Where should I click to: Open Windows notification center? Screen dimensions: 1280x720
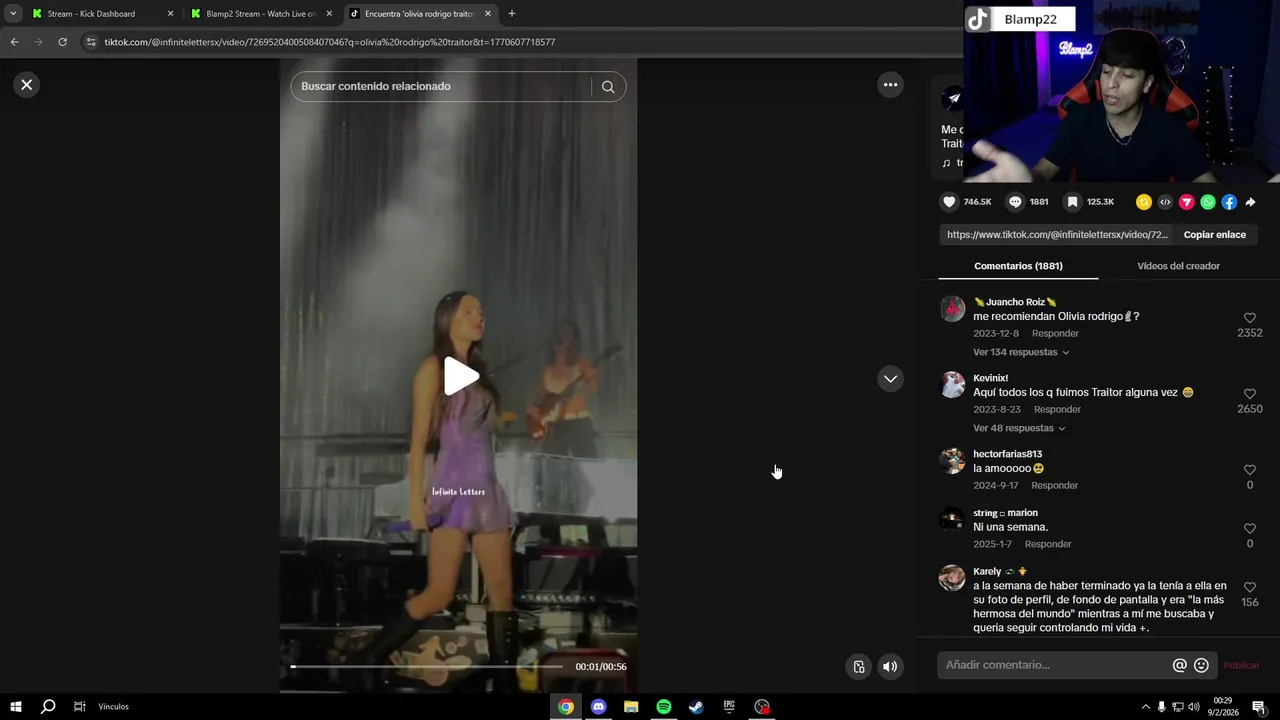pos(1258,707)
